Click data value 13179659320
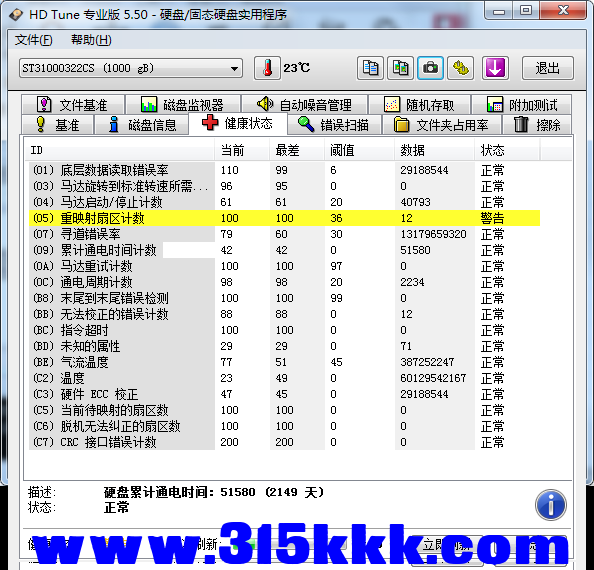The width and height of the screenshot is (594, 570). coord(433,234)
